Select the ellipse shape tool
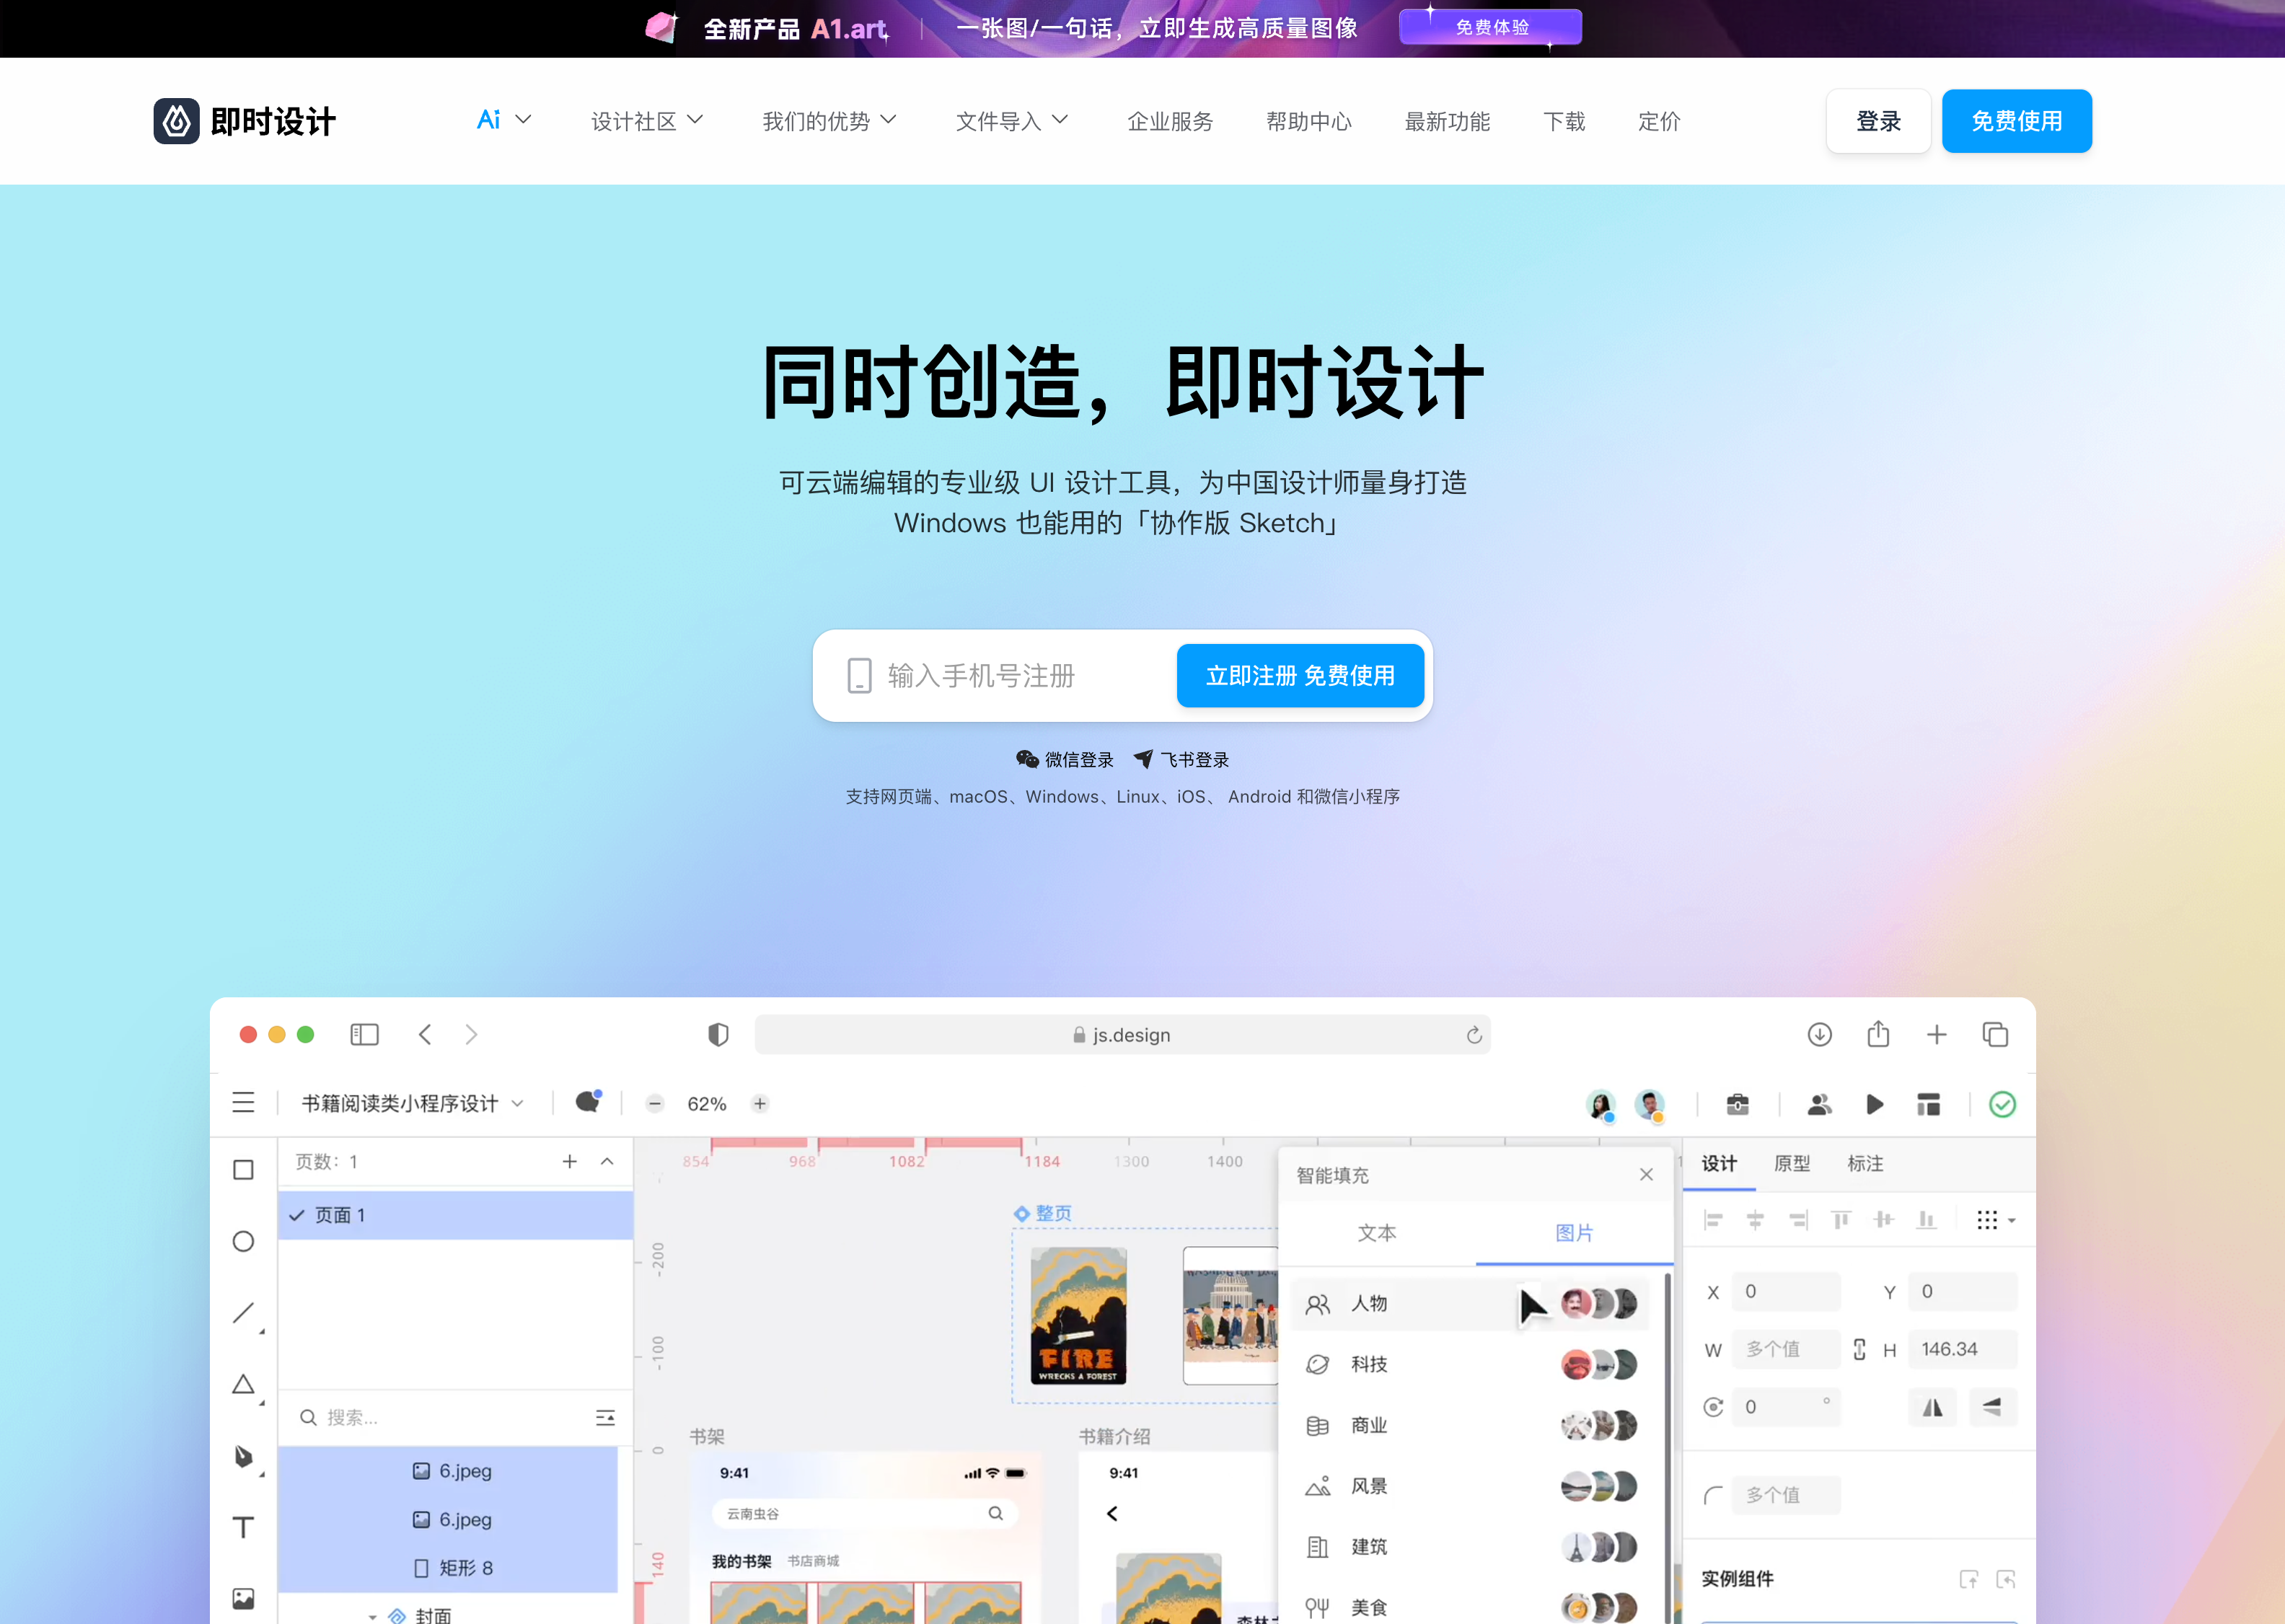2285x1624 pixels. point(243,1242)
